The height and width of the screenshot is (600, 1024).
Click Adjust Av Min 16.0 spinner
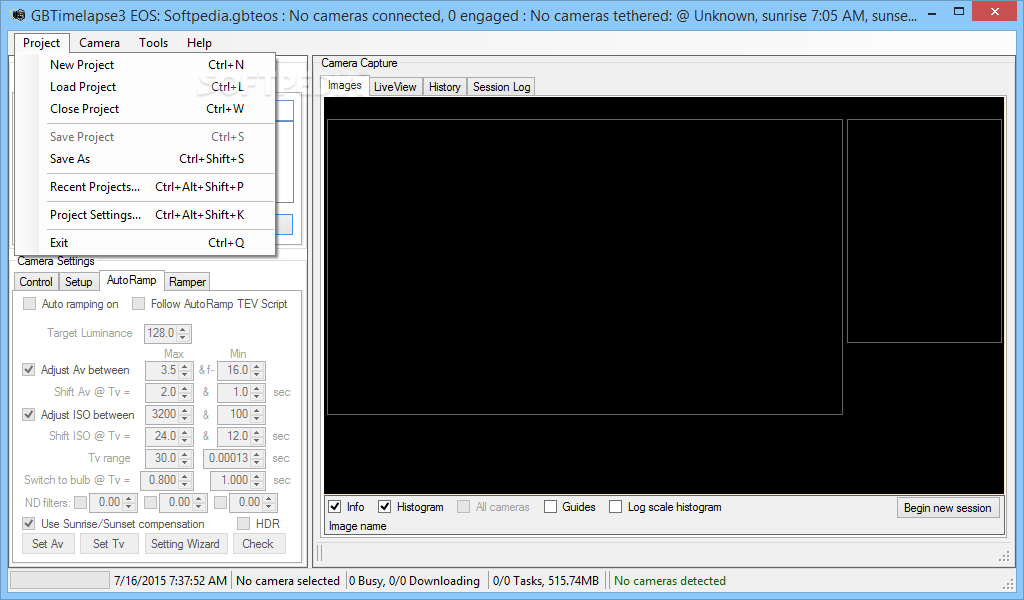[x=257, y=371]
